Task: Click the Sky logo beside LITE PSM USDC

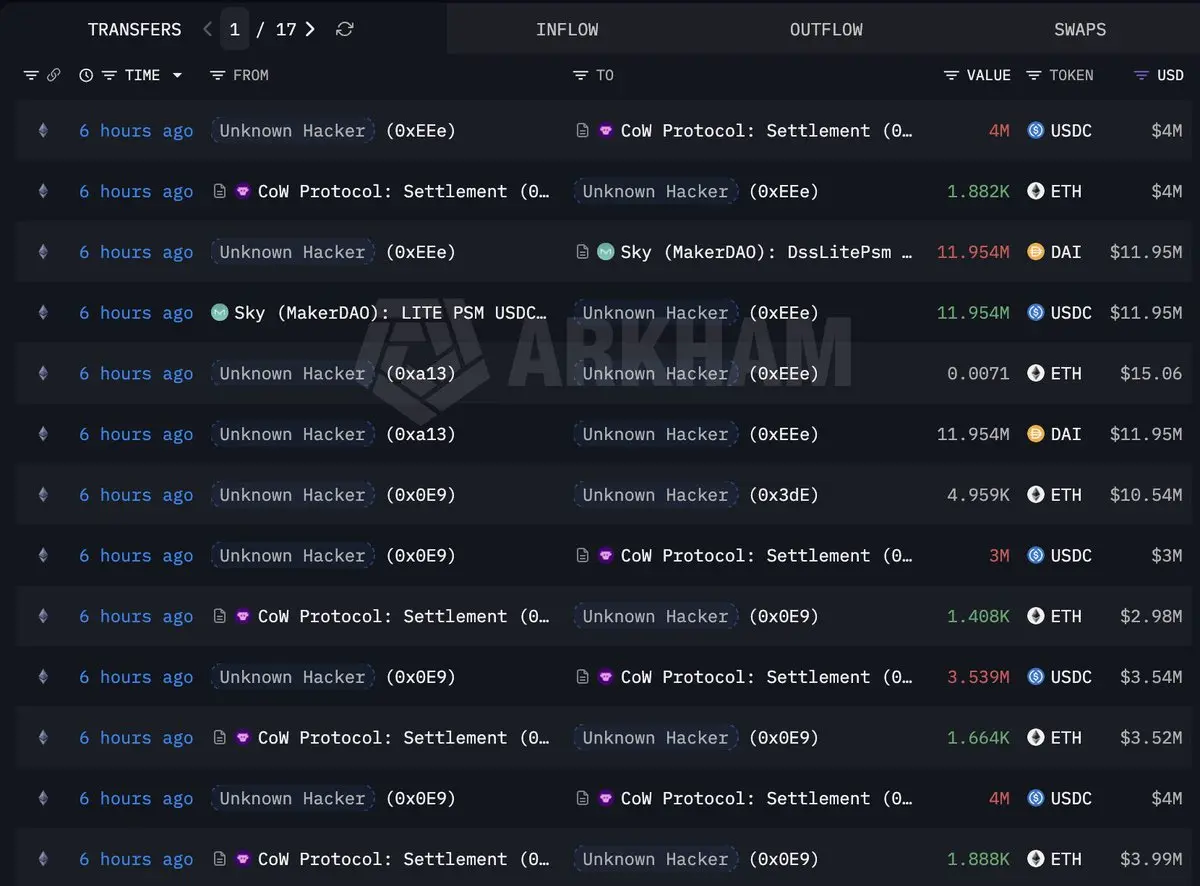Action: (220, 312)
